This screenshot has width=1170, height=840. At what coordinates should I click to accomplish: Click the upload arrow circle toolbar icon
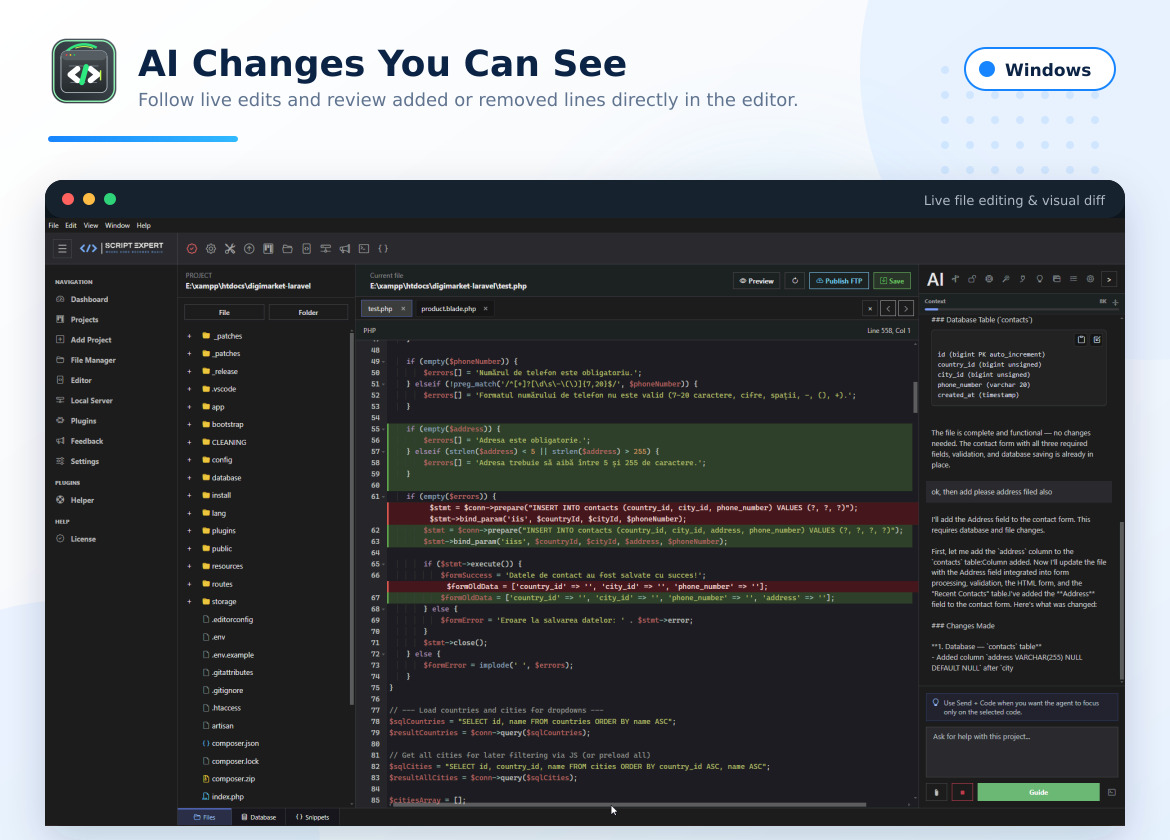click(249, 248)
